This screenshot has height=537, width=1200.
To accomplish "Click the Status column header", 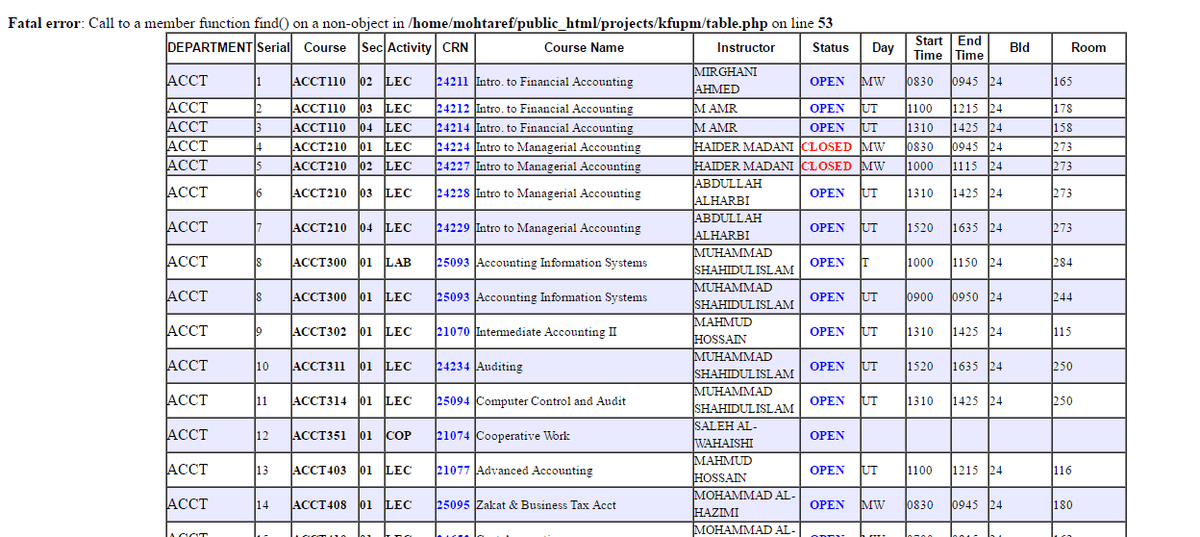I will tap(830, 48).
